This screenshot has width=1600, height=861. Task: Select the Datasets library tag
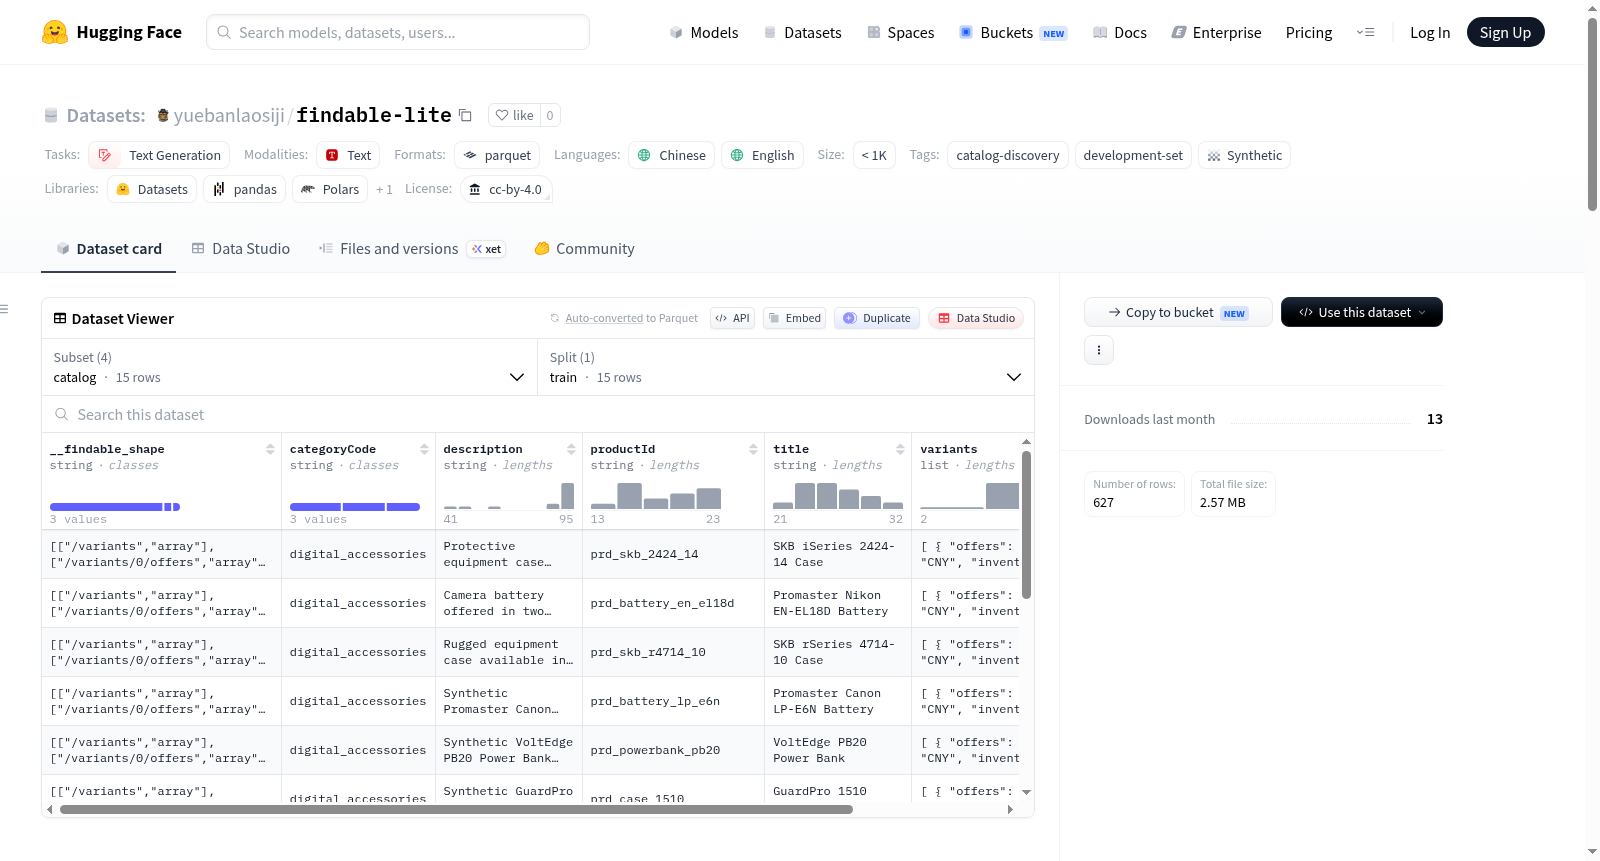(x=152, y=189)
